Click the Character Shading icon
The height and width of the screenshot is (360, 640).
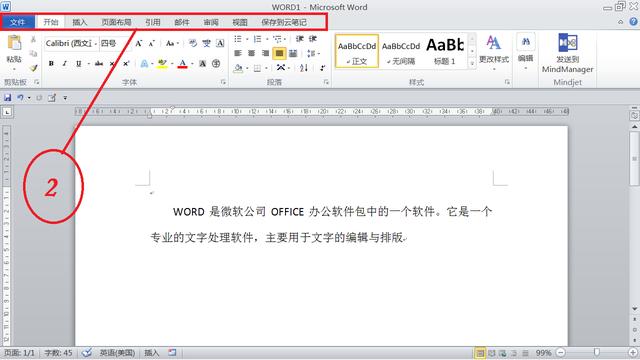(202, 64)
